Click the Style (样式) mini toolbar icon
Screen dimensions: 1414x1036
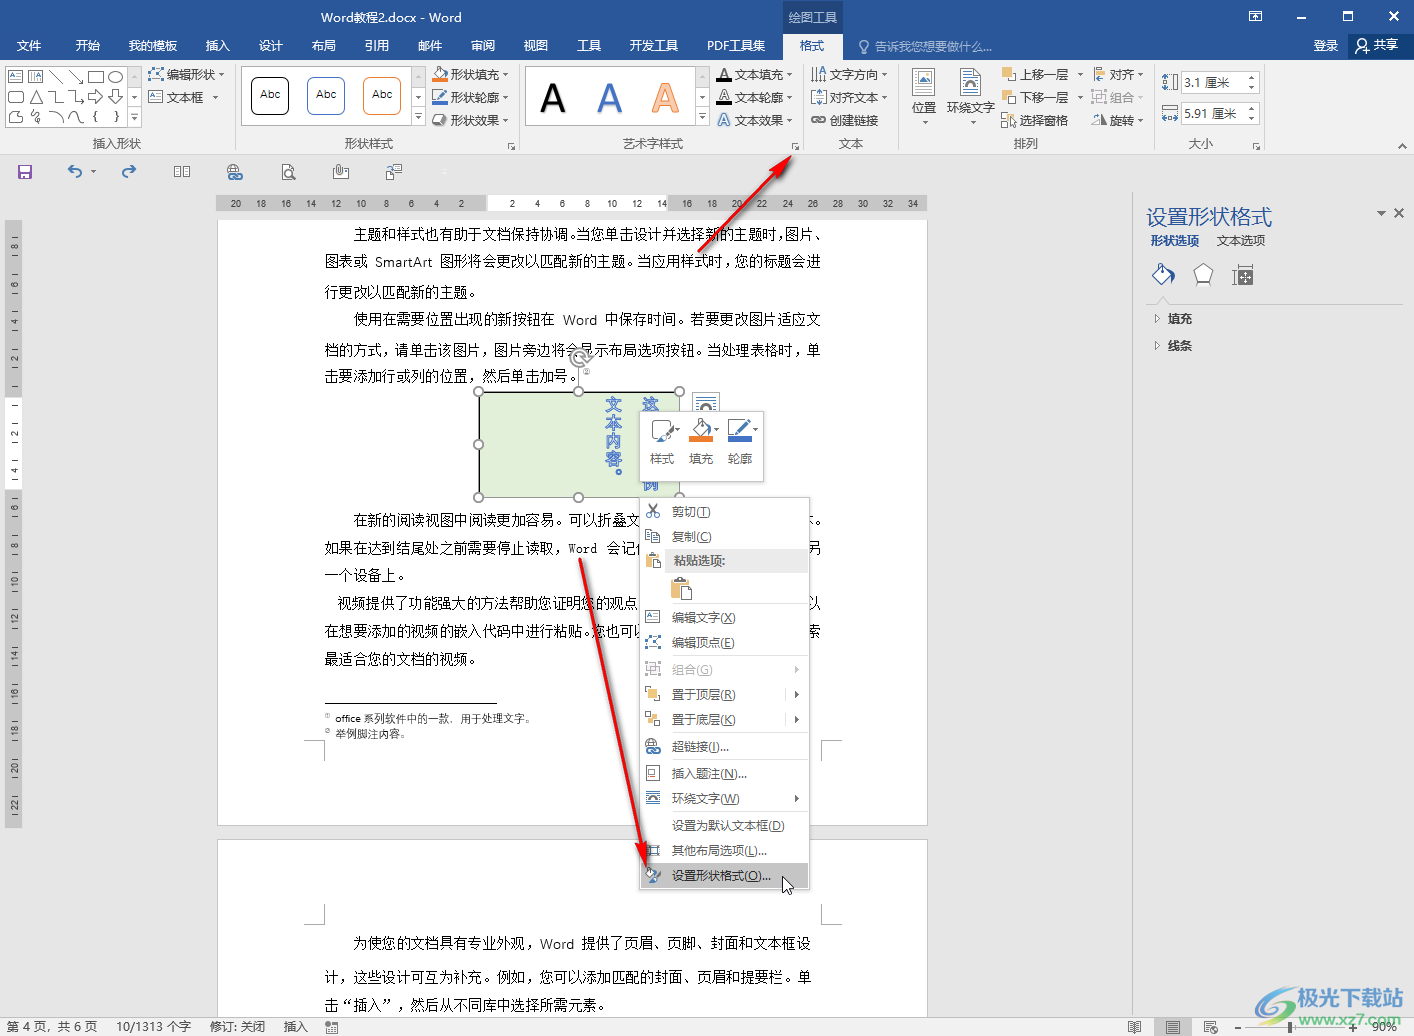click(x=662, y=442)
